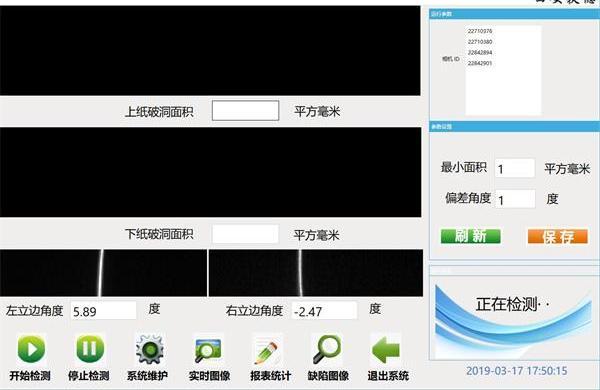Click the 左立边角度 label

(x=34, y=310)
